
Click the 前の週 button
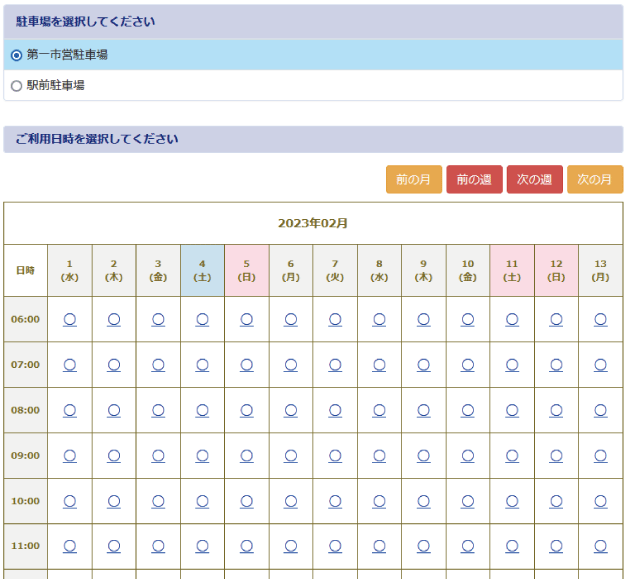(x=474, y=180)
